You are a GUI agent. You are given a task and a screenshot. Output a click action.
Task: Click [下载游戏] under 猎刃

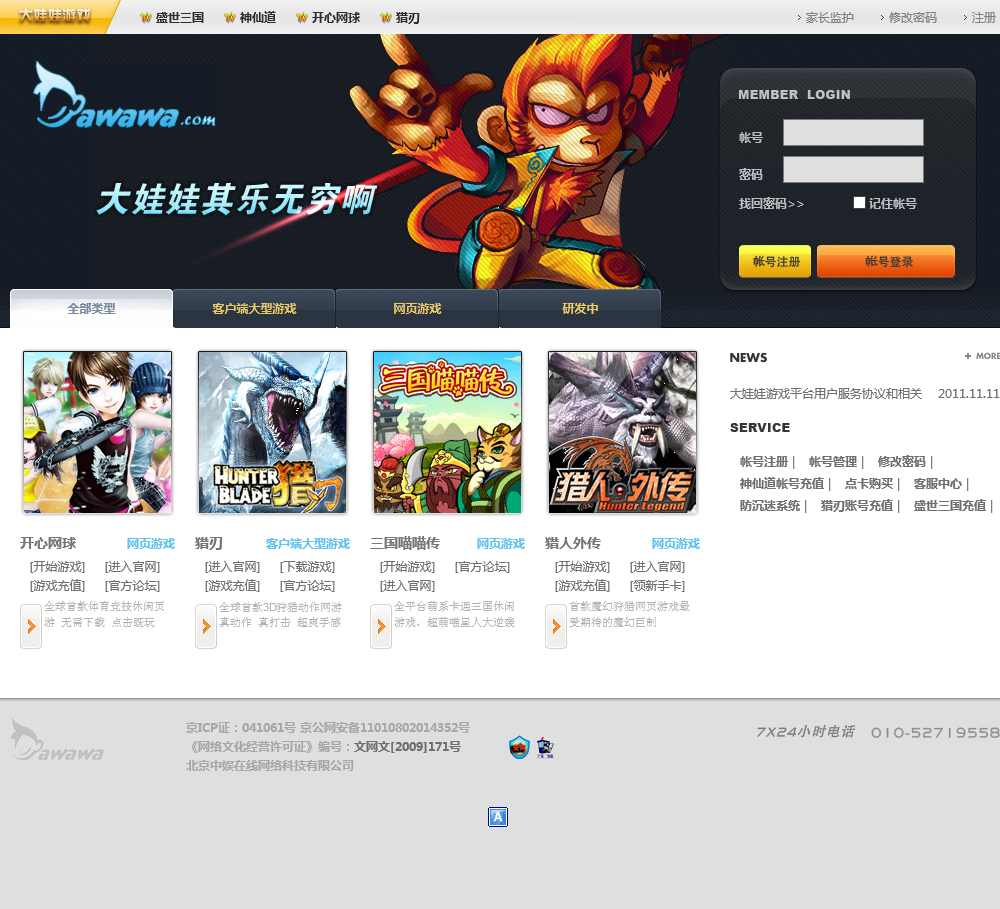coord(307,566)
